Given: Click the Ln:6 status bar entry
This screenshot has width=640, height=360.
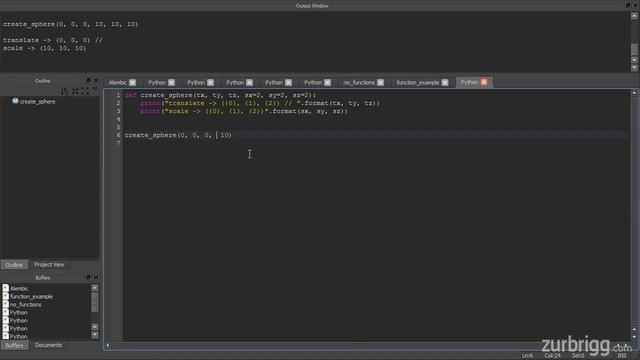Looking at the screenshot, I should [x=527, y=356].
